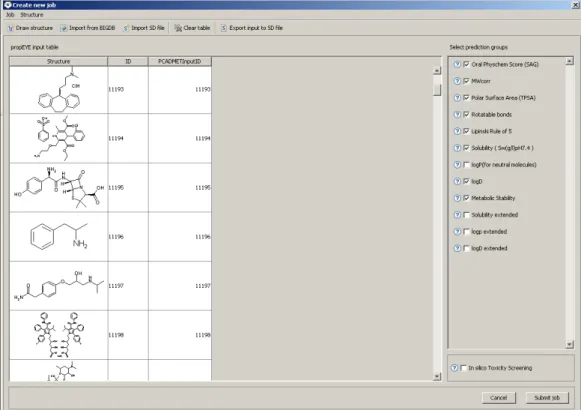Image resolution: width=581 pixels, height=410 pixels.
Task: Click prediction groups scrollbar down arrow
Action: (570, 344)
